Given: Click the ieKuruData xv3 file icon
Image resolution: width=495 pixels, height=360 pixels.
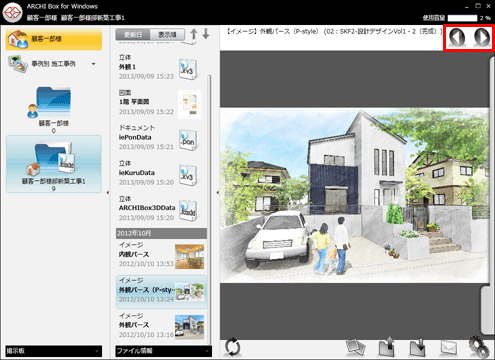Looking at the screenshot, I should 188,175.
